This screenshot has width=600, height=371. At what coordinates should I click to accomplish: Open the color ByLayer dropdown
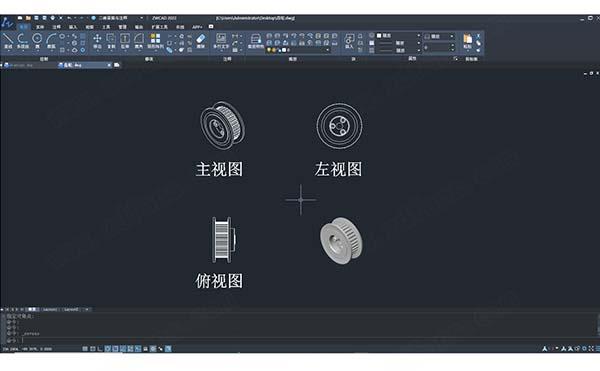pyautogui.click(x=398, y=36)
